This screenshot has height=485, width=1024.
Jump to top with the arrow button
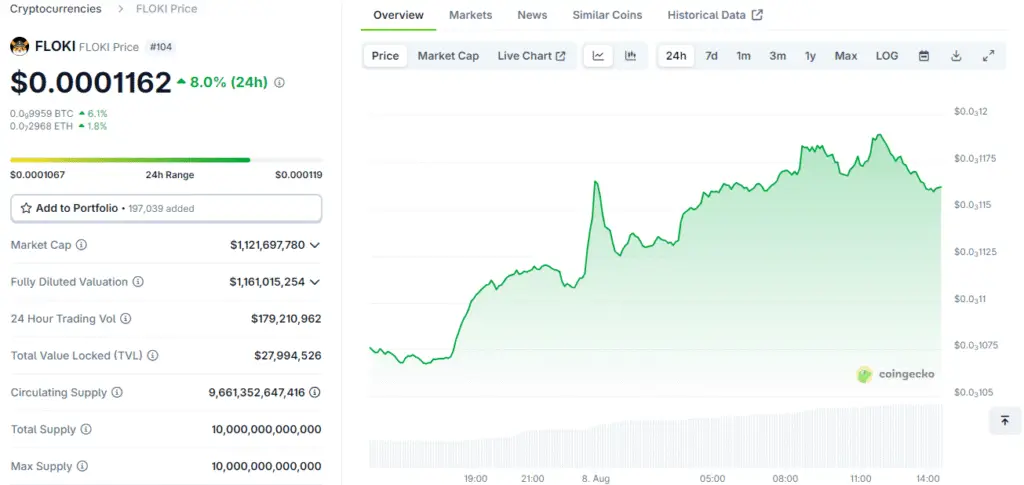(1005, 420)
